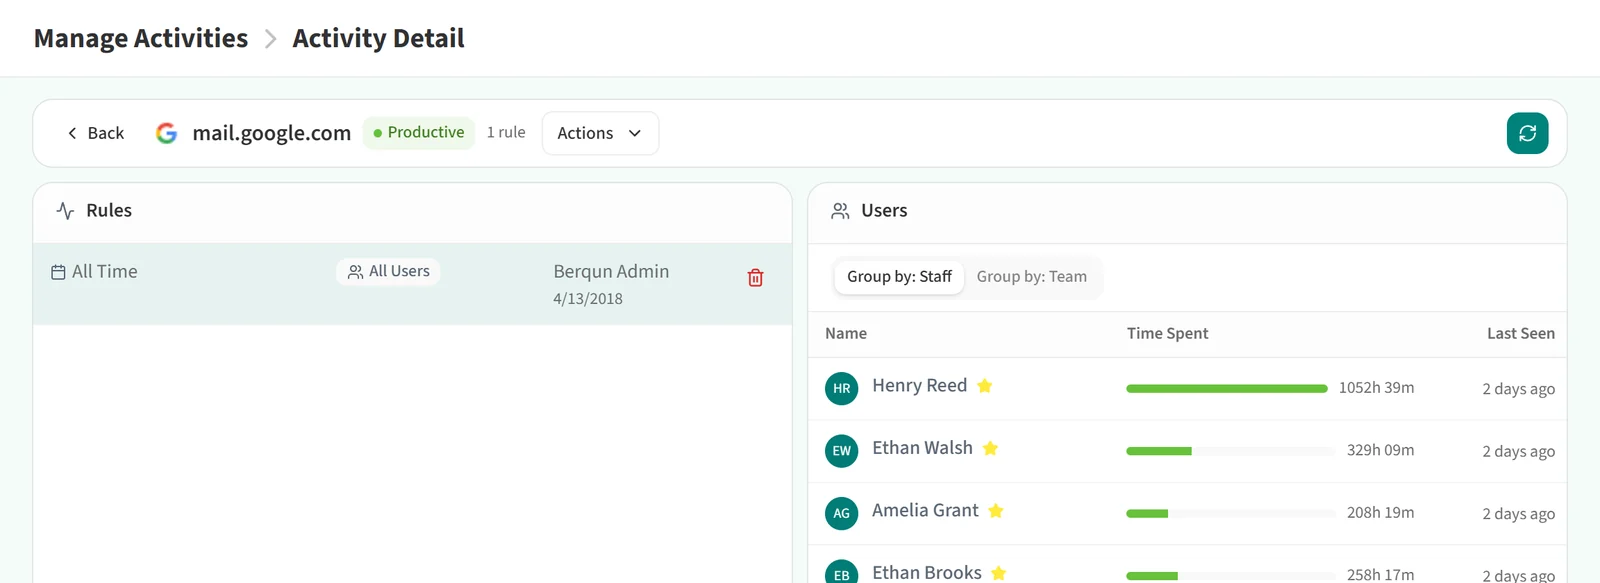Screen dimensions: 1600x583
Task: Open Henry Reed's user name
Action: [x=919, y=385]
